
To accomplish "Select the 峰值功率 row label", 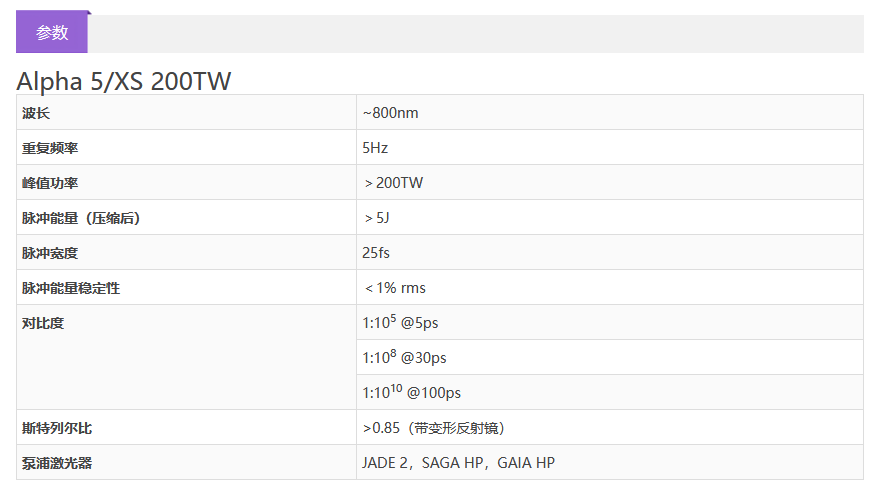I will pos(50,183).
